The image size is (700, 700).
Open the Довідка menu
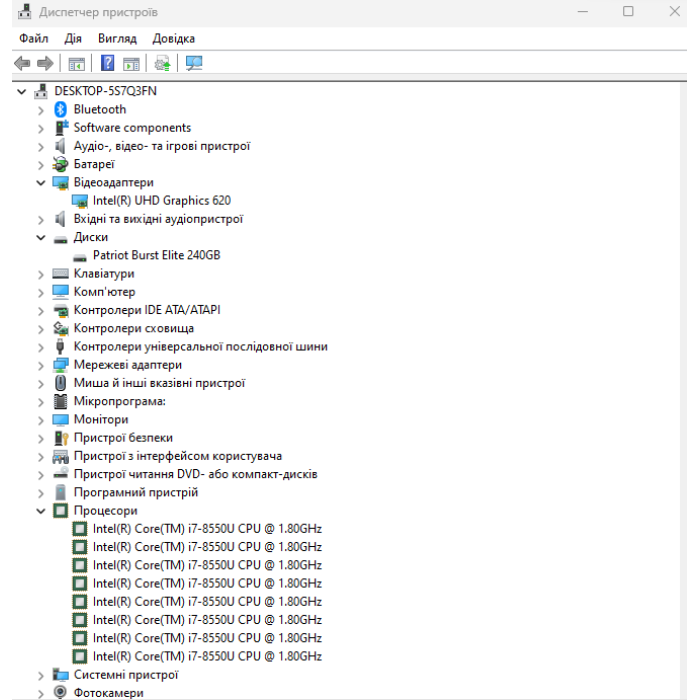click(174, 38)
